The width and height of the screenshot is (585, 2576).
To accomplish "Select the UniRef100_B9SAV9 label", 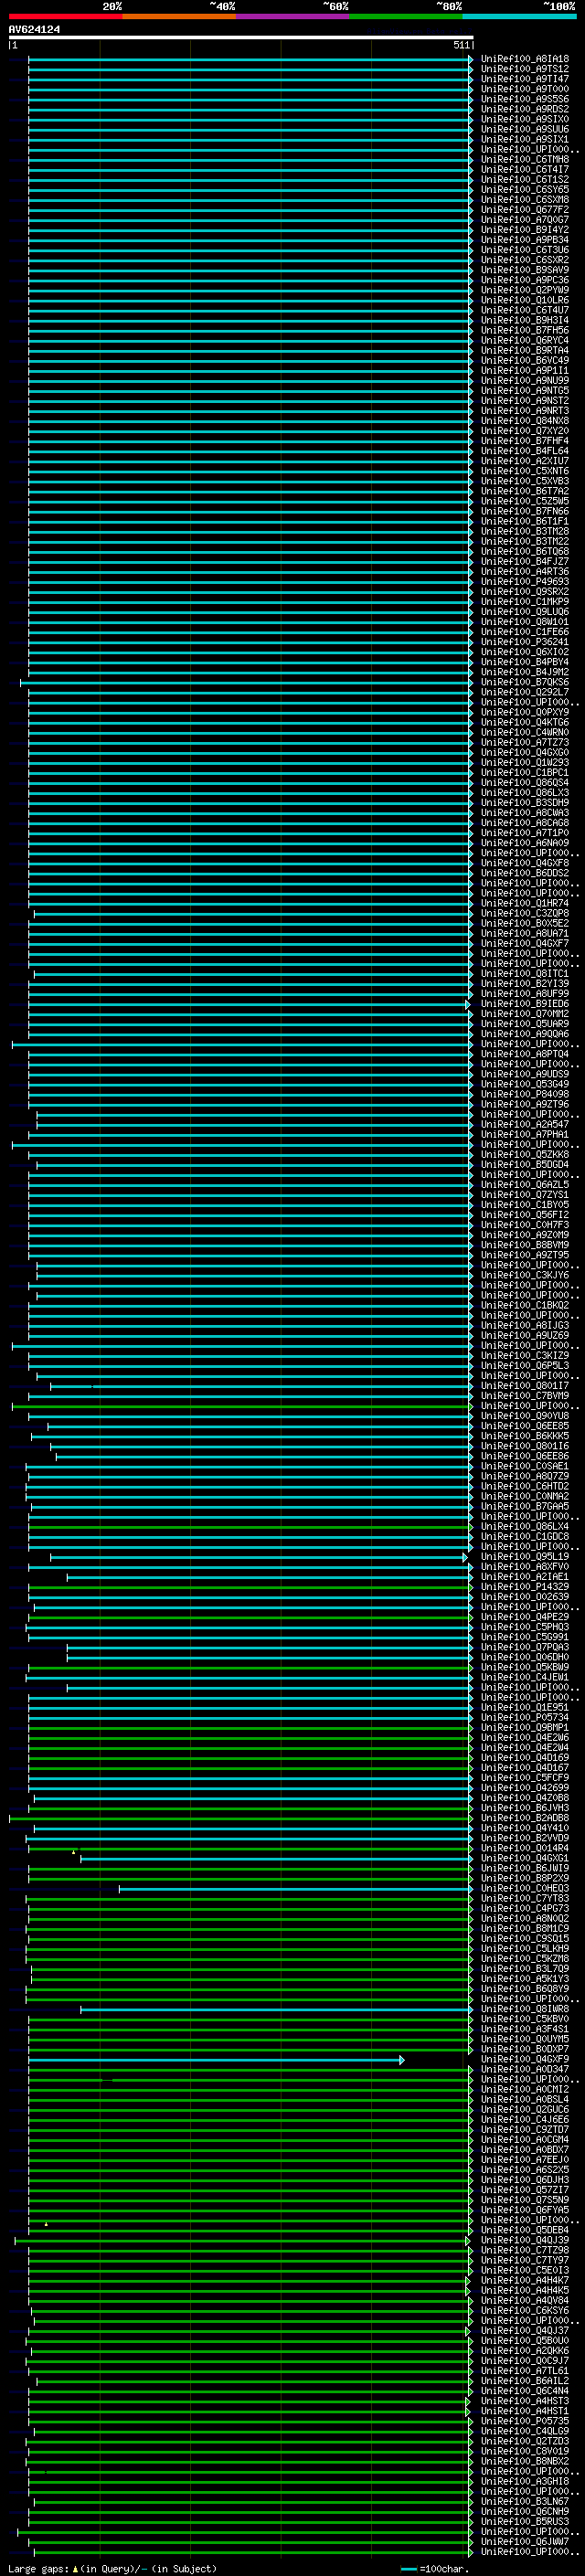I will 525,269.
